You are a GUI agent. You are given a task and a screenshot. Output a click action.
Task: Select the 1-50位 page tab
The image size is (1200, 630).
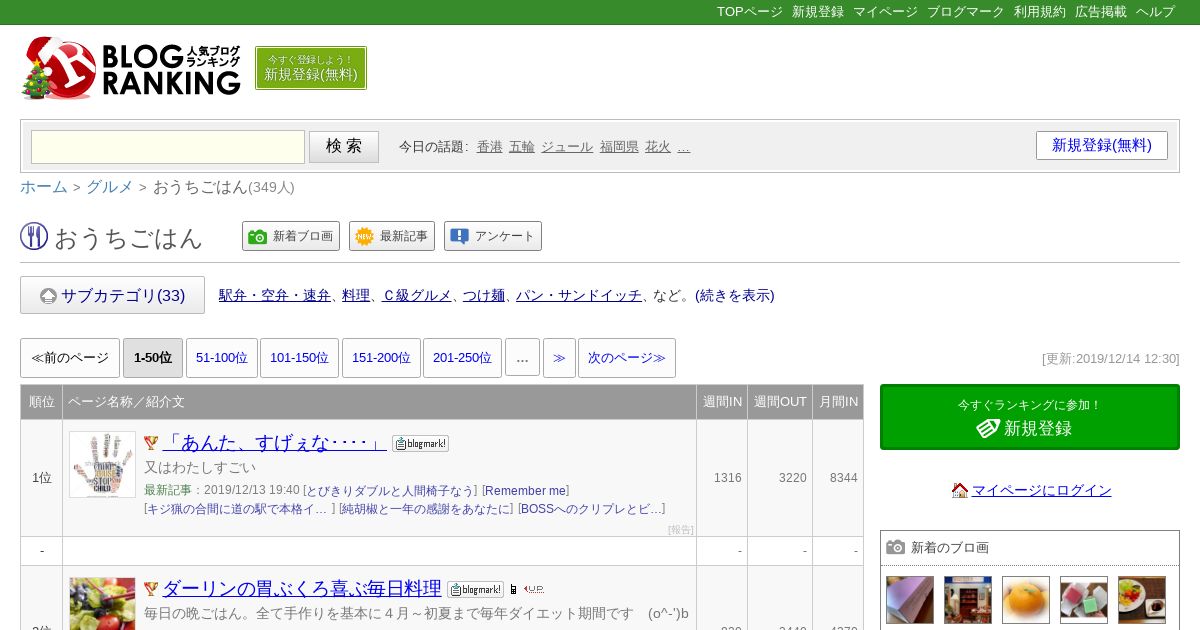153,358
